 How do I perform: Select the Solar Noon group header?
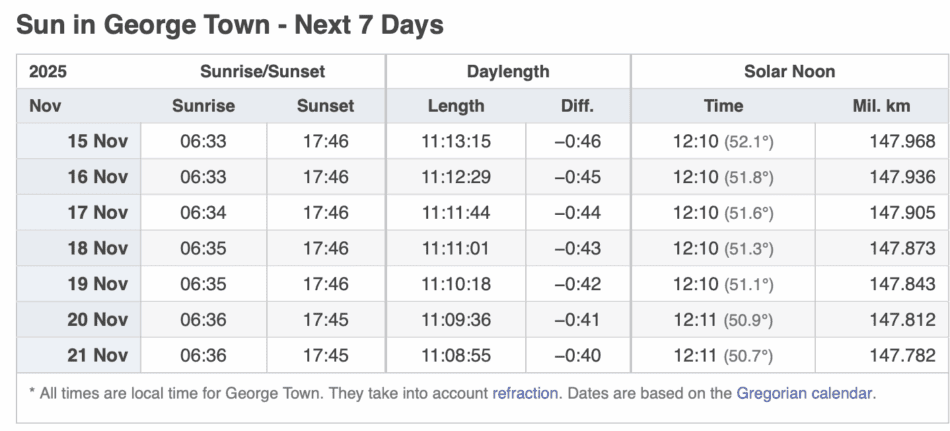789,72
